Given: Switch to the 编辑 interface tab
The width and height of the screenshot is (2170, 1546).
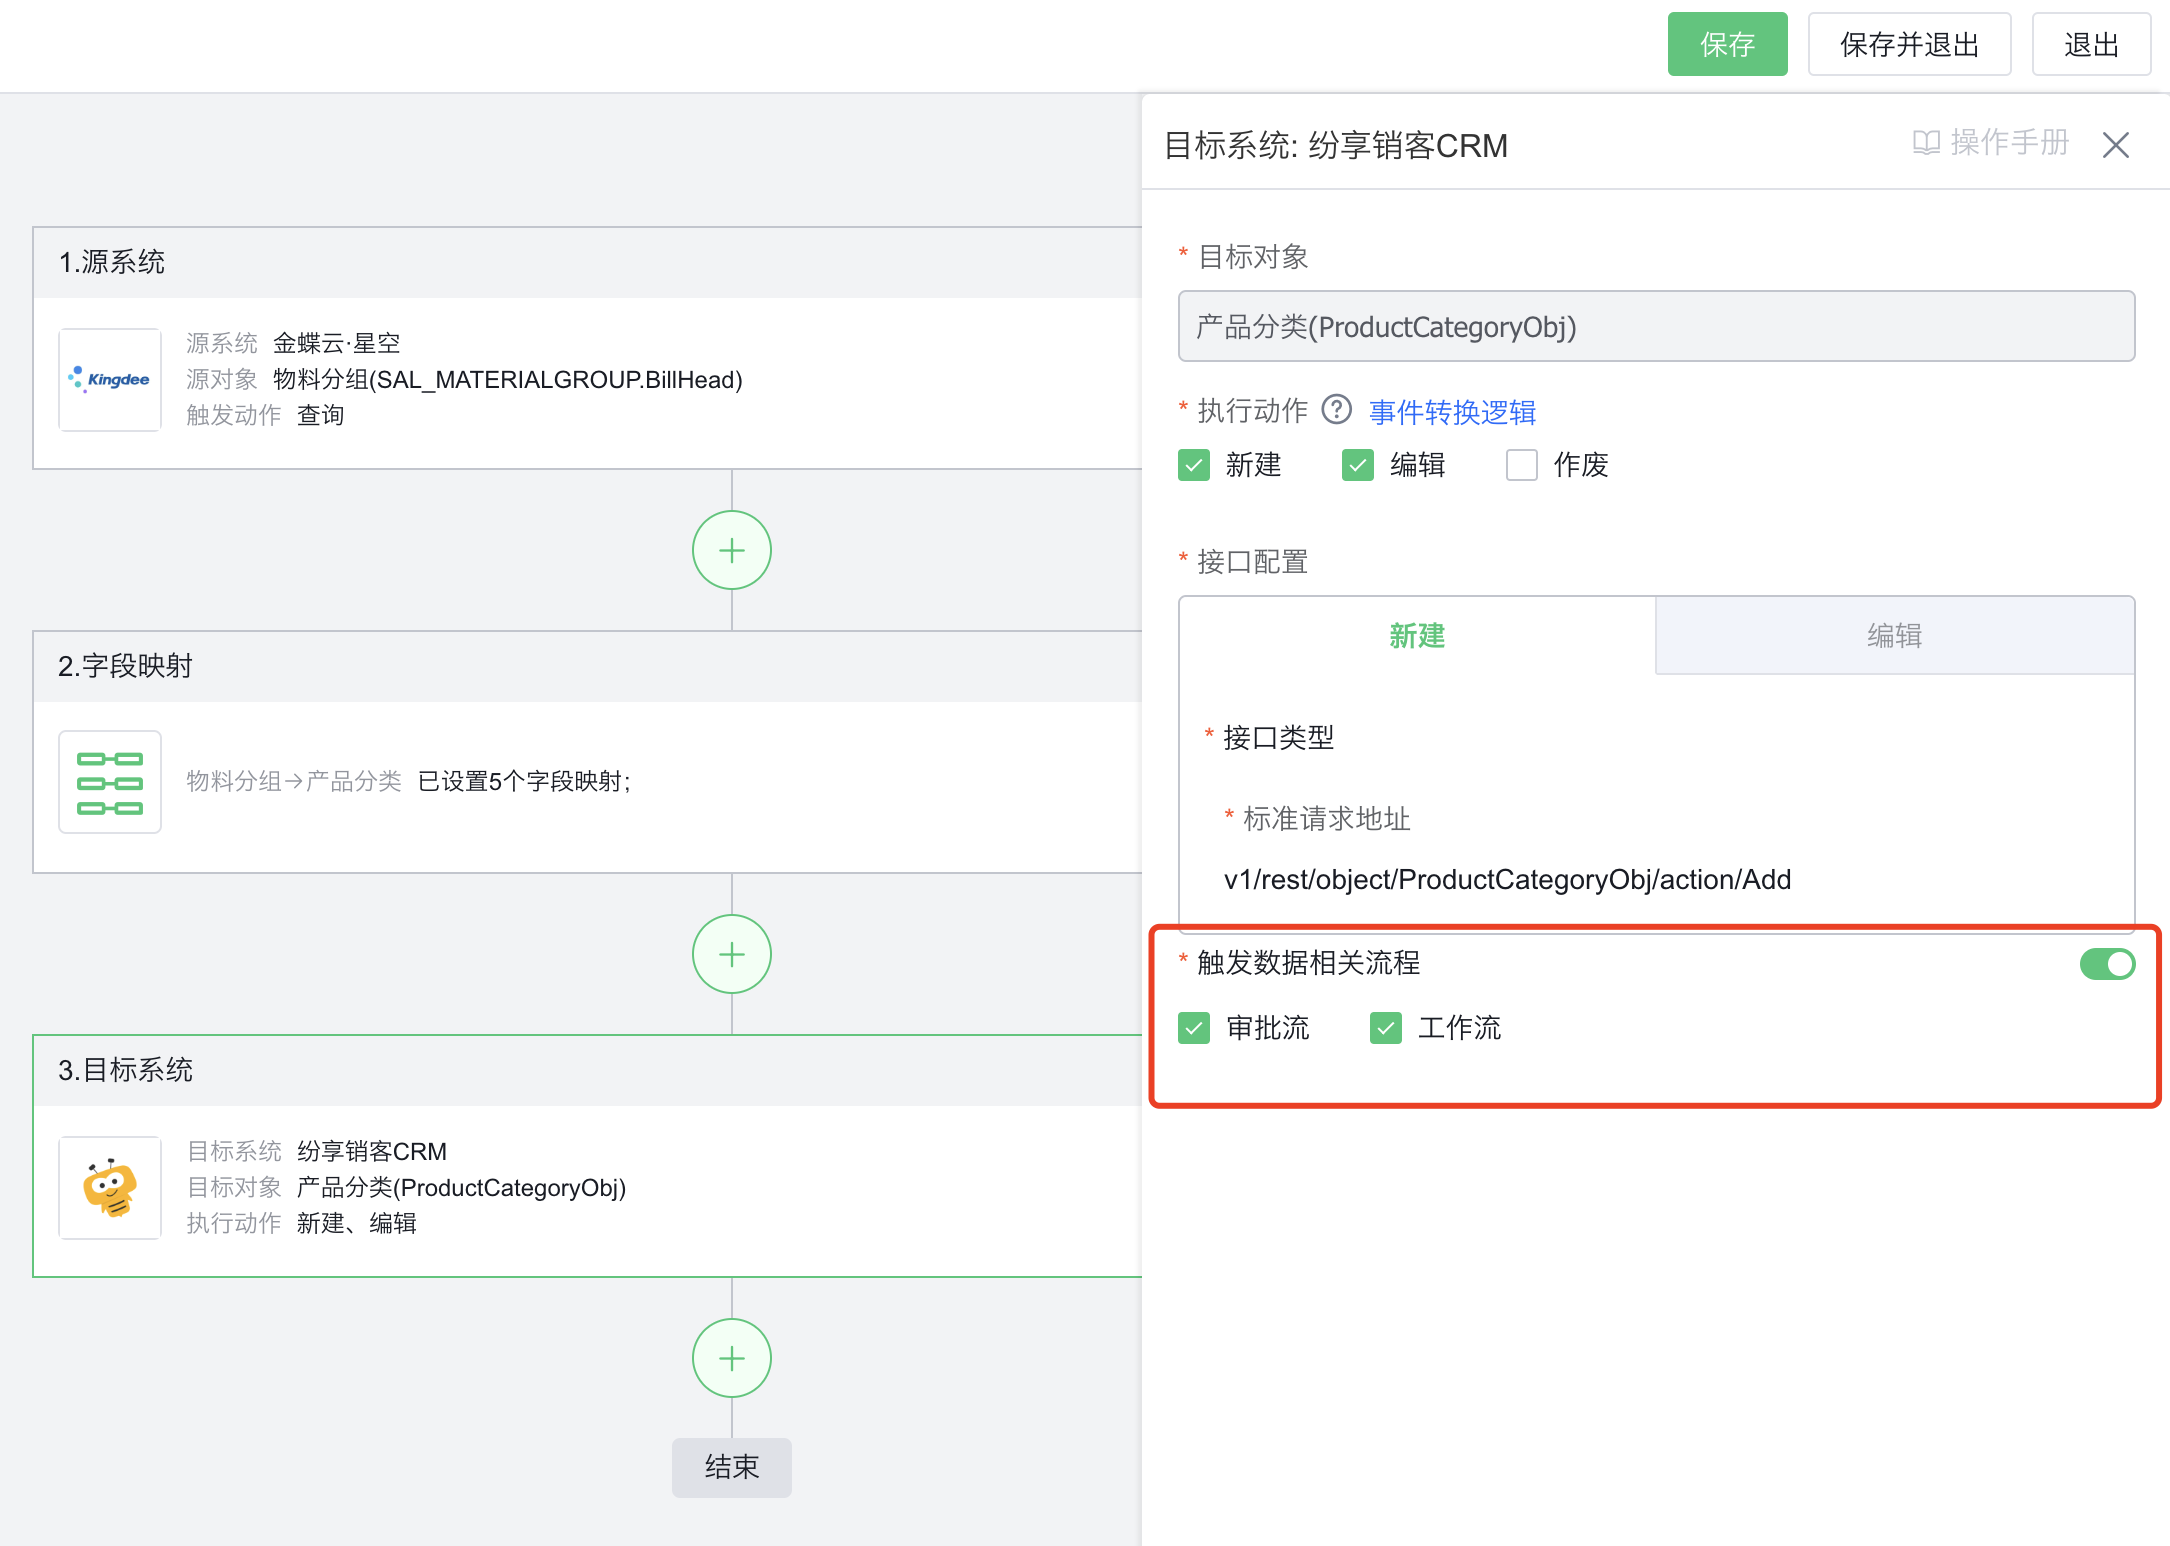Looking at the screenshot, I should point(1894,636).
